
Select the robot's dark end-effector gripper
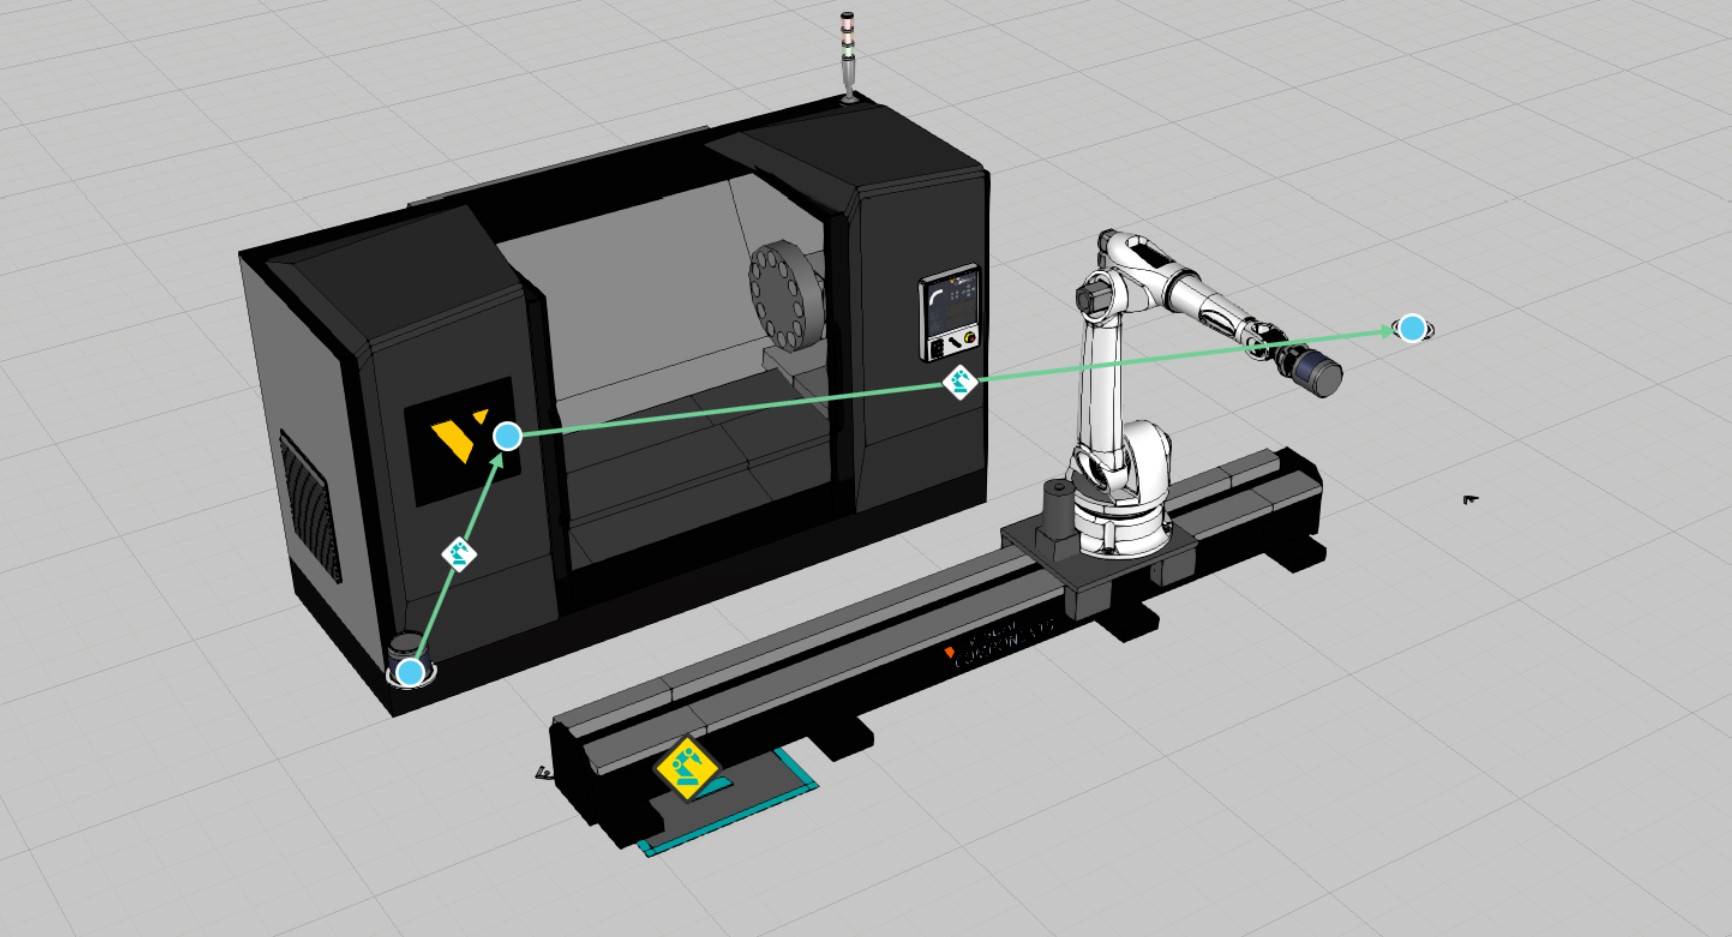click(1314, 371)
